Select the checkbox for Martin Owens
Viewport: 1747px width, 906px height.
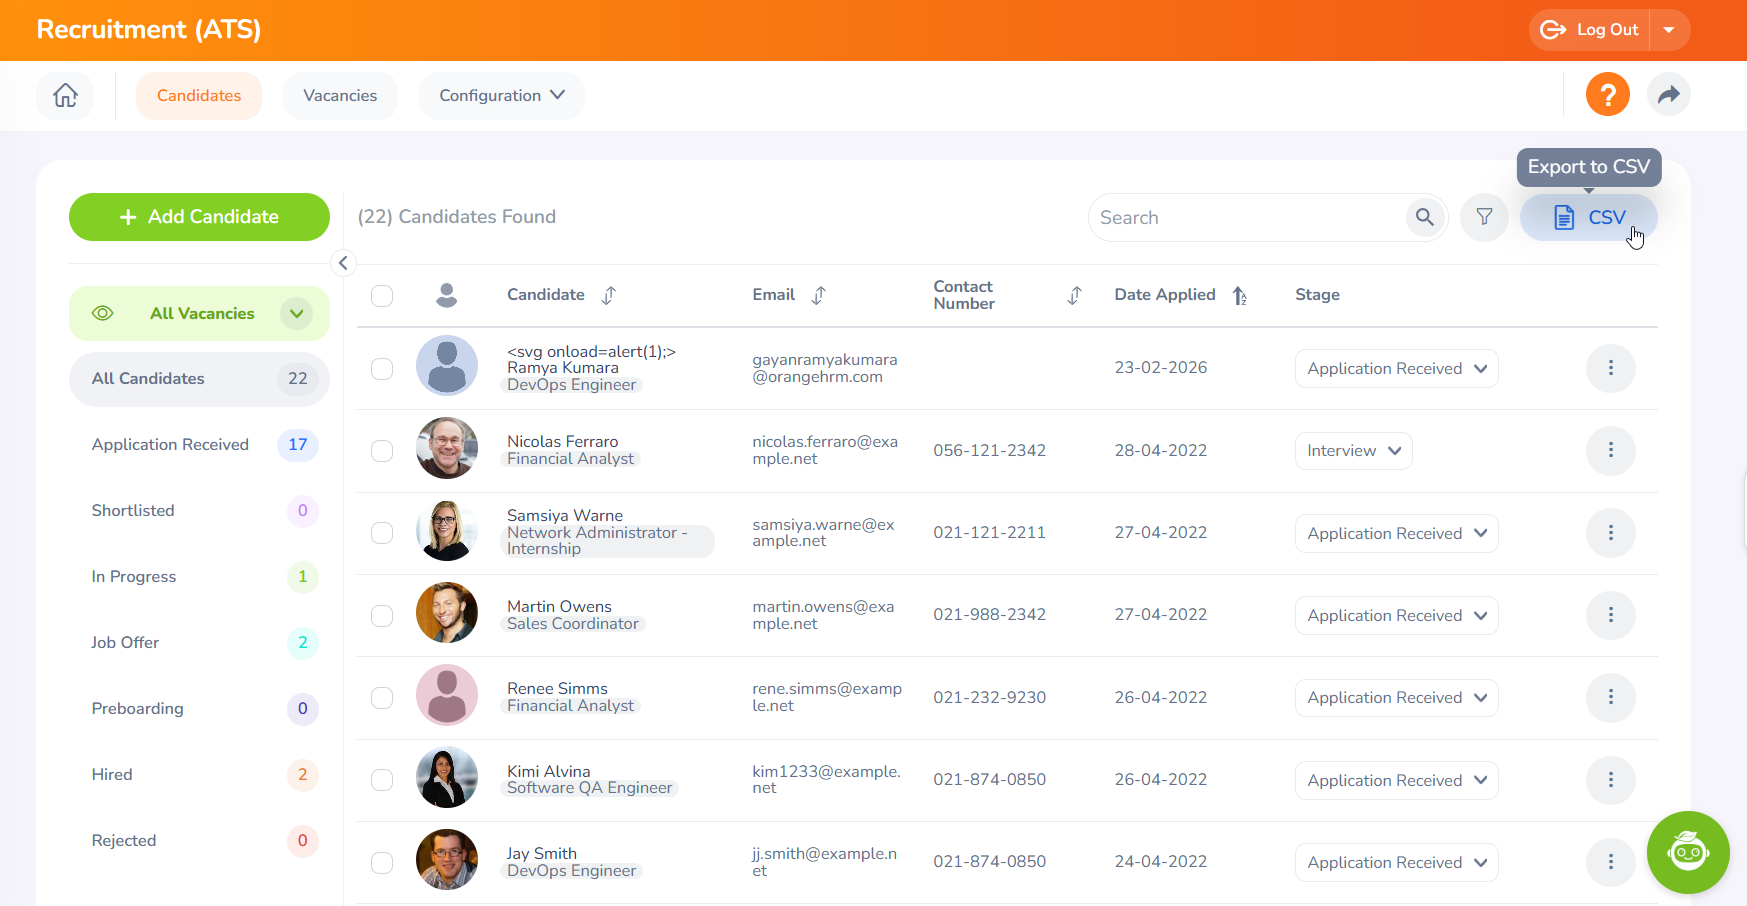(x=382, y=616)
